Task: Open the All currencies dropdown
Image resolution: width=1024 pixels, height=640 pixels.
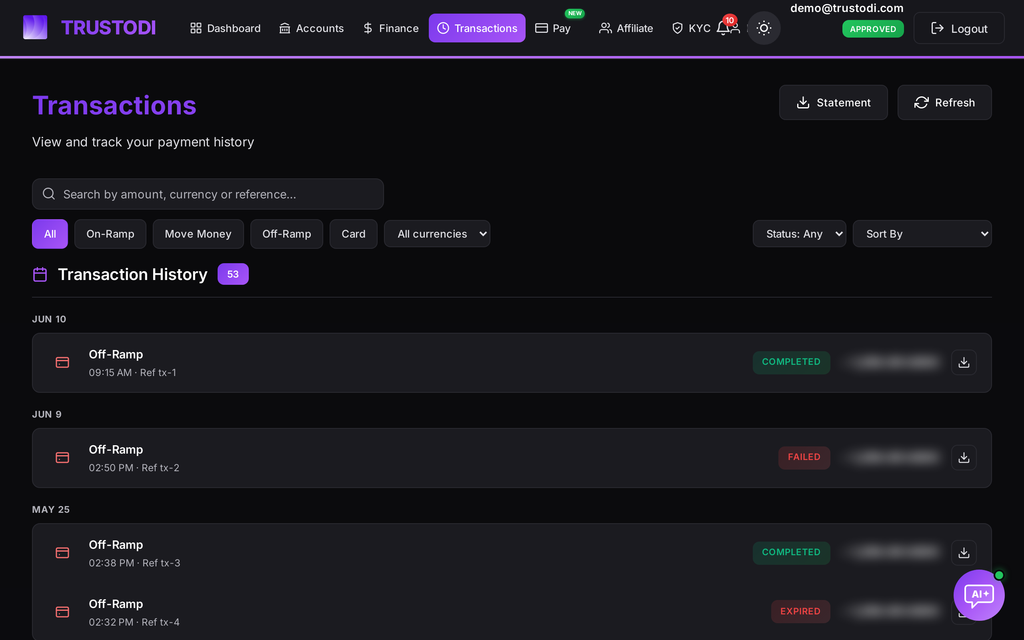Action: (437, 234)
